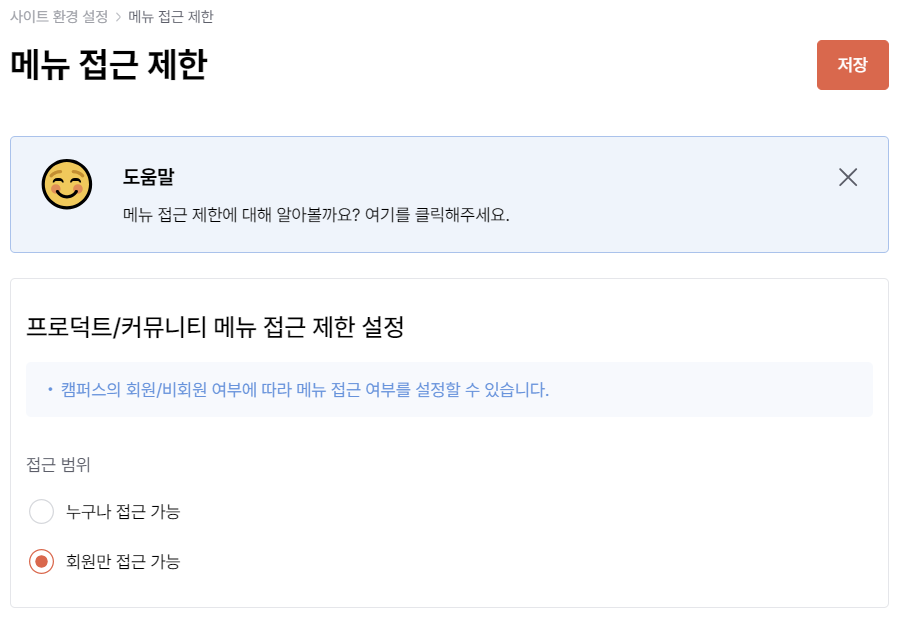This screenshot has width=899, height=622.
Task: Click the 프로덕트/커뮤니티 메뉴 접근 제한 설정 heading
Action: point(215,327)
